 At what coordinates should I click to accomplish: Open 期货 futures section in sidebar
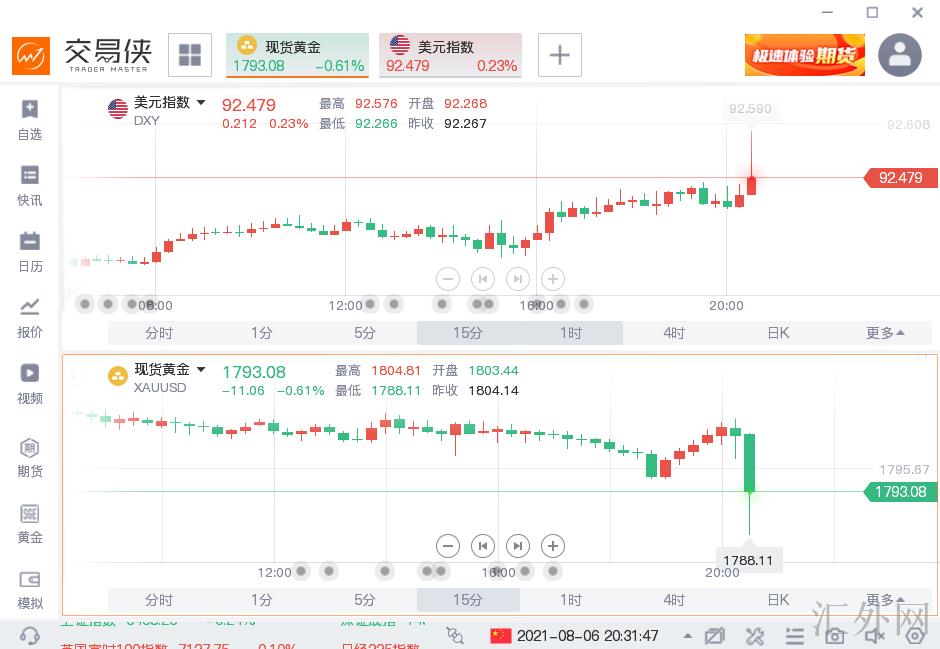[29, 457]
